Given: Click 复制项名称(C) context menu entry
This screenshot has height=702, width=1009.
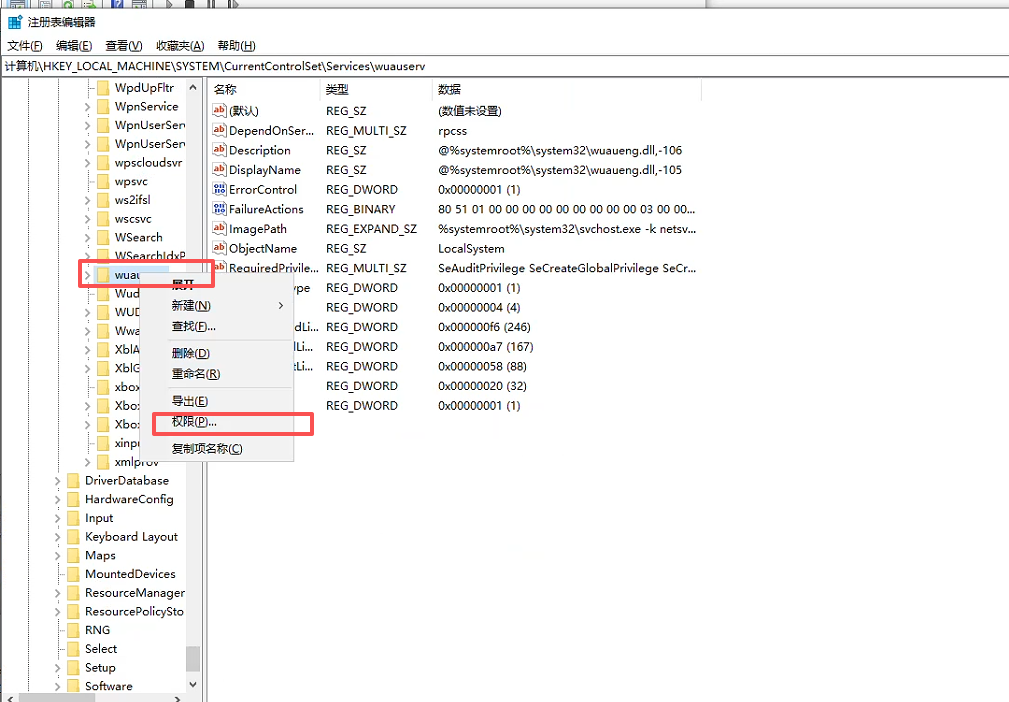Looking at the screenshot, I should tap(206, 449).
